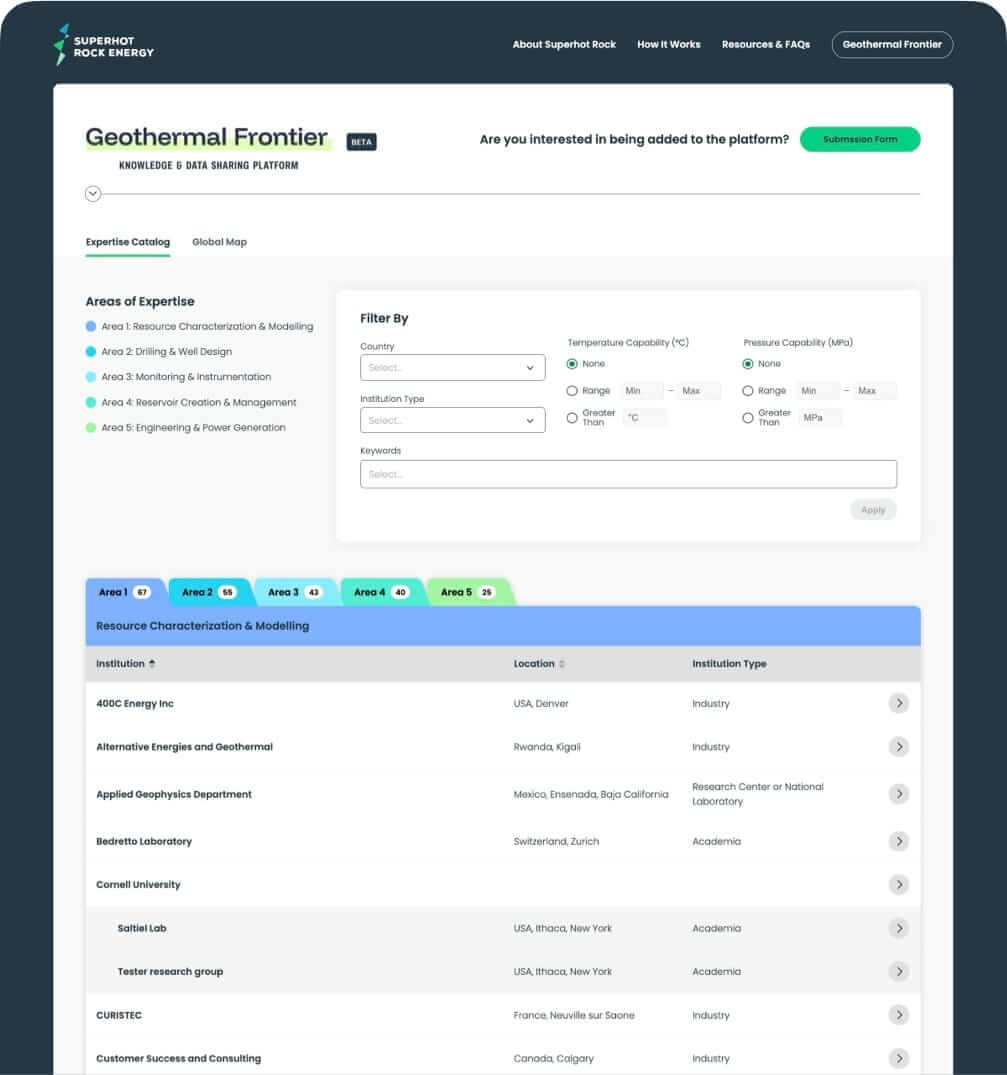Click Area 1 blue legend dot

(x=90, y=326)
